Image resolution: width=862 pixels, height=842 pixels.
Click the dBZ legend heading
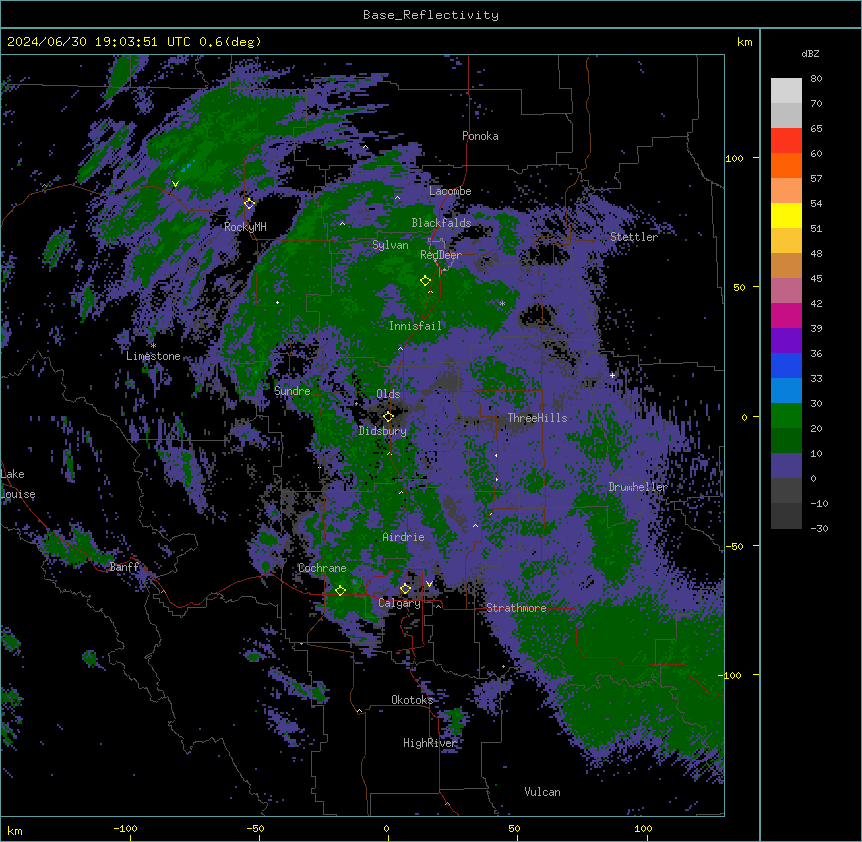pyautogui.click(x=810, y=53)
